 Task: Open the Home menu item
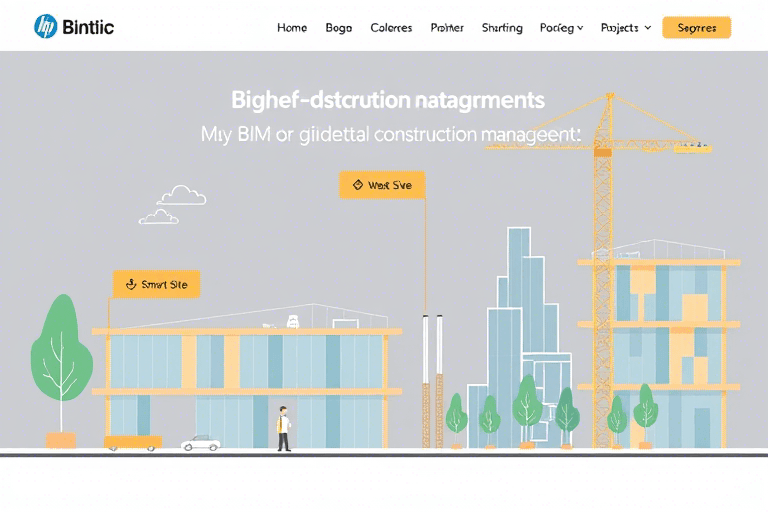(x=292, y=28)
